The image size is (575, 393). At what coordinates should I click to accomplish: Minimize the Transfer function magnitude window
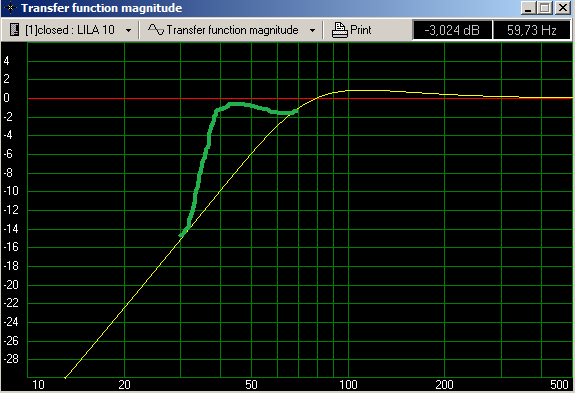pyautogui.click(x=528, y=8)
